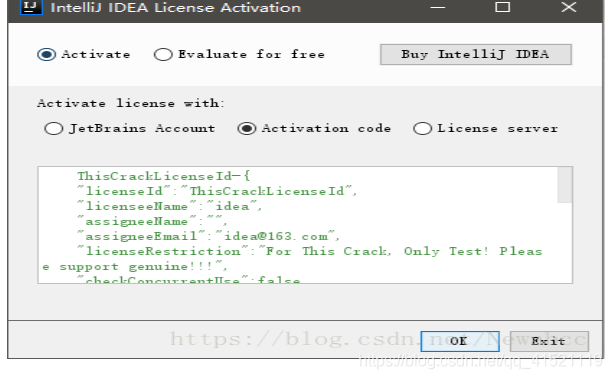Close the License Activation dialog

click(569, 7)
